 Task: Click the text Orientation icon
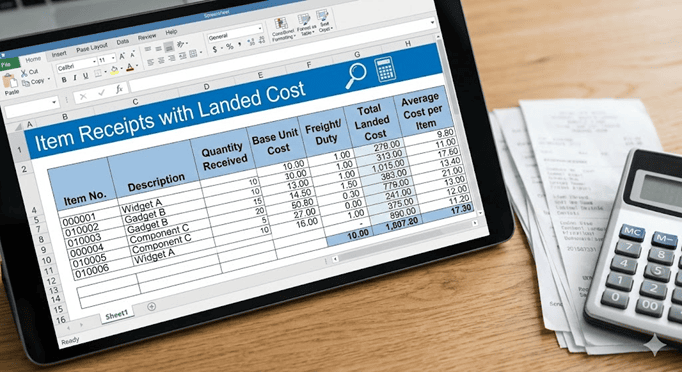(x=181, y=44)
